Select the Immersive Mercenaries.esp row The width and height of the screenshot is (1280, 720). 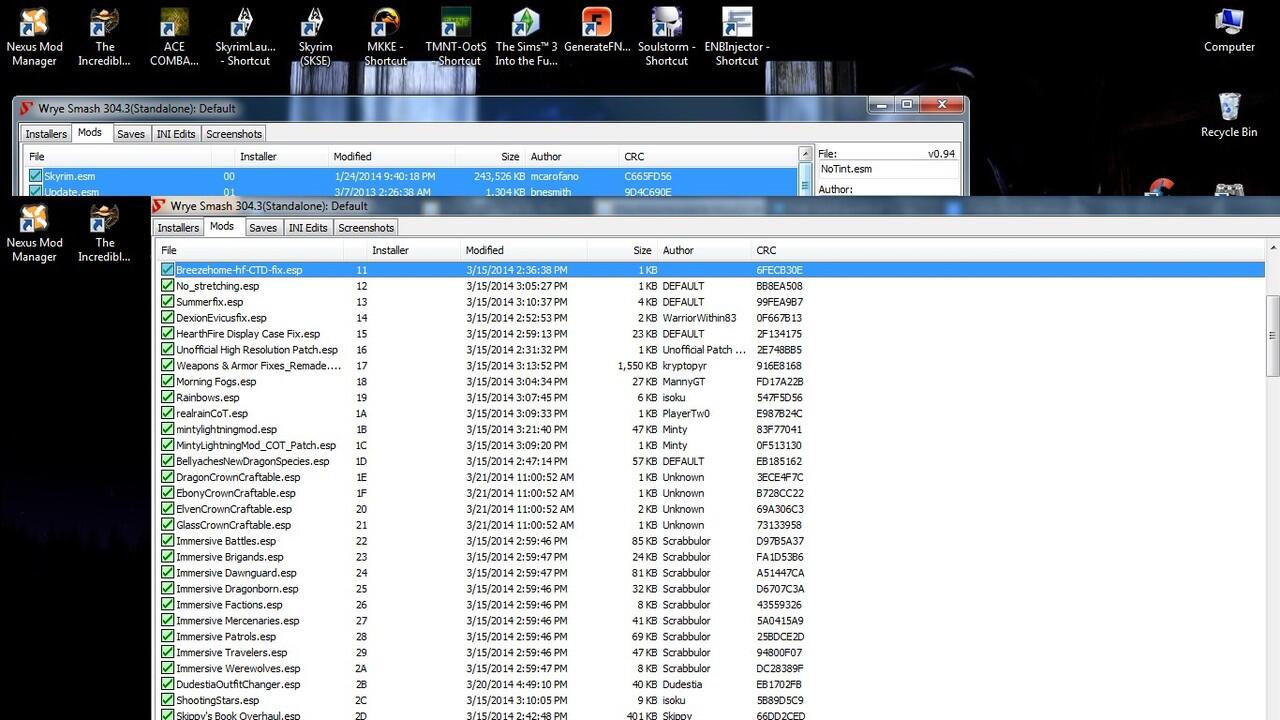click(710, 620)
